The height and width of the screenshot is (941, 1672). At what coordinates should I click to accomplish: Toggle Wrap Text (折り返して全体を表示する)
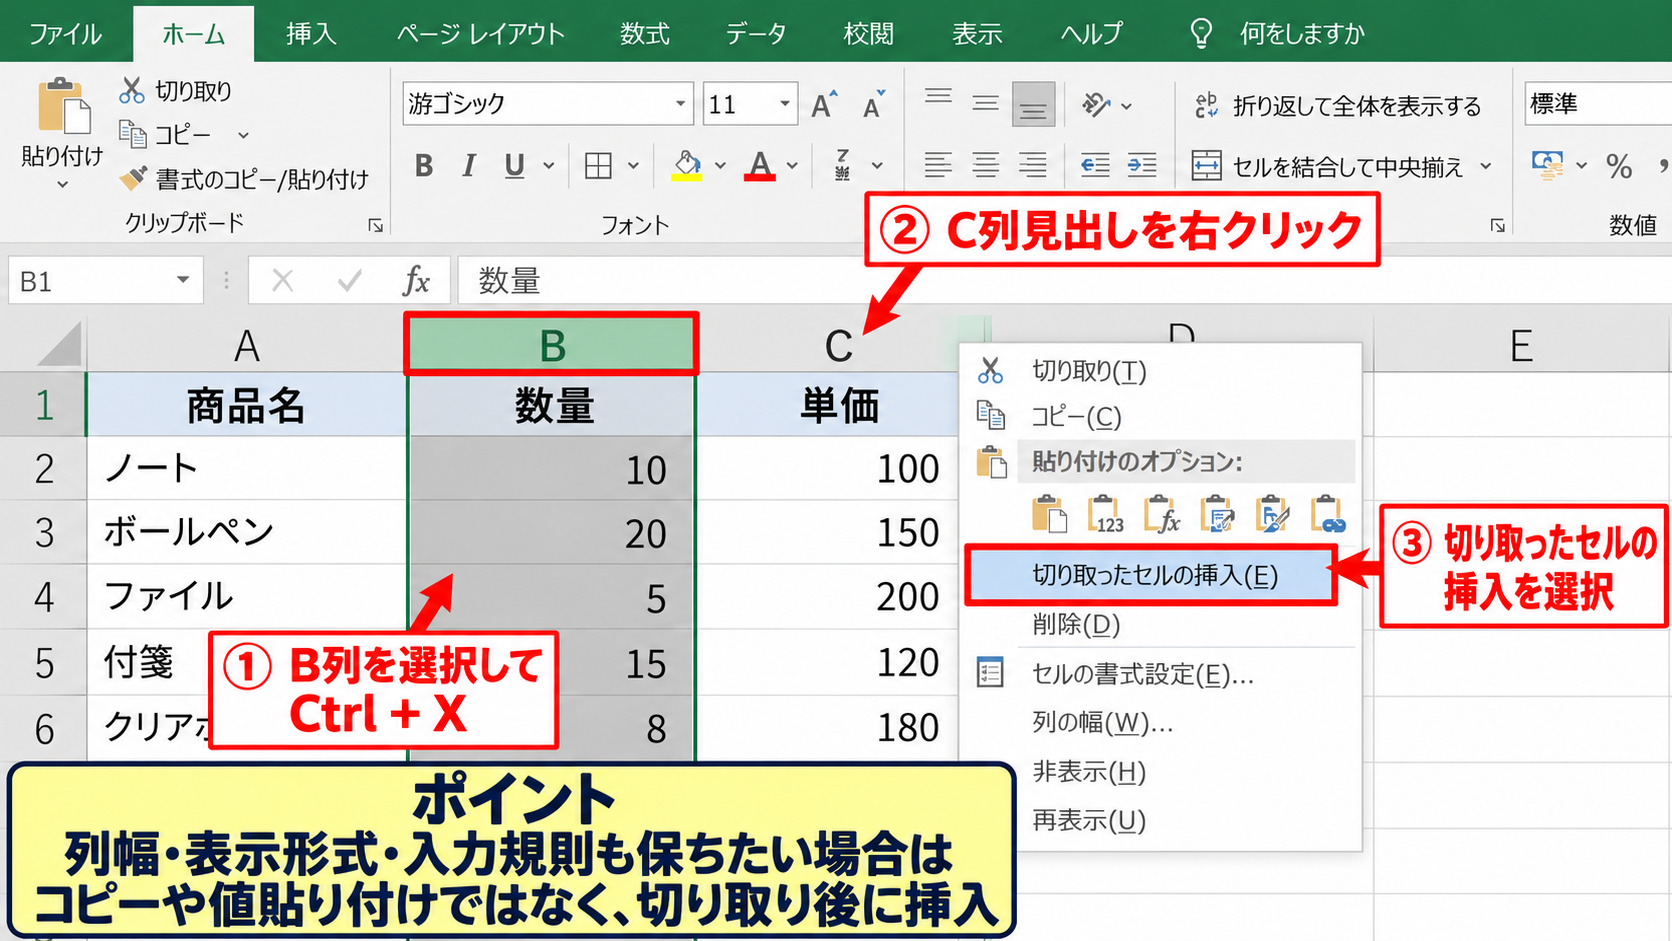[1337, 106]
